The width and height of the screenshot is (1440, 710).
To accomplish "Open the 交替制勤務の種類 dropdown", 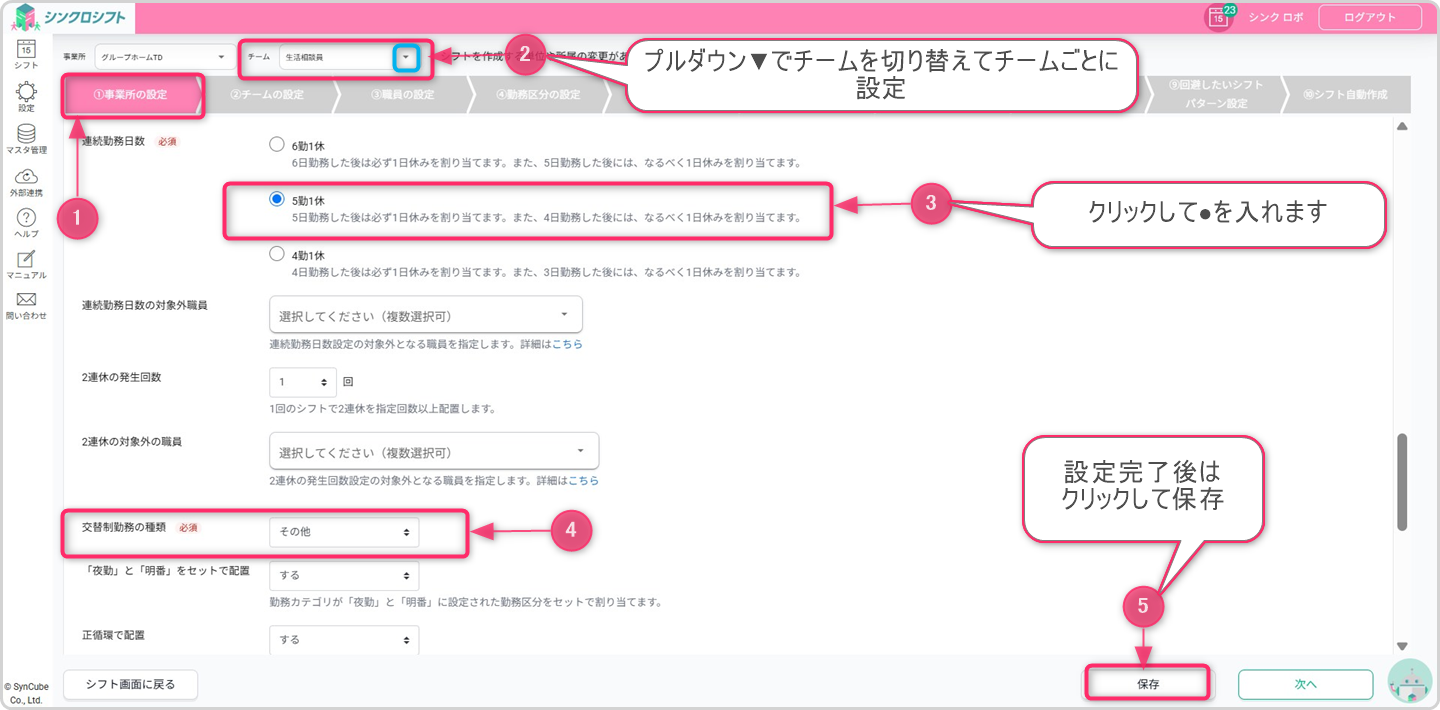I will (x=344, y=532).
